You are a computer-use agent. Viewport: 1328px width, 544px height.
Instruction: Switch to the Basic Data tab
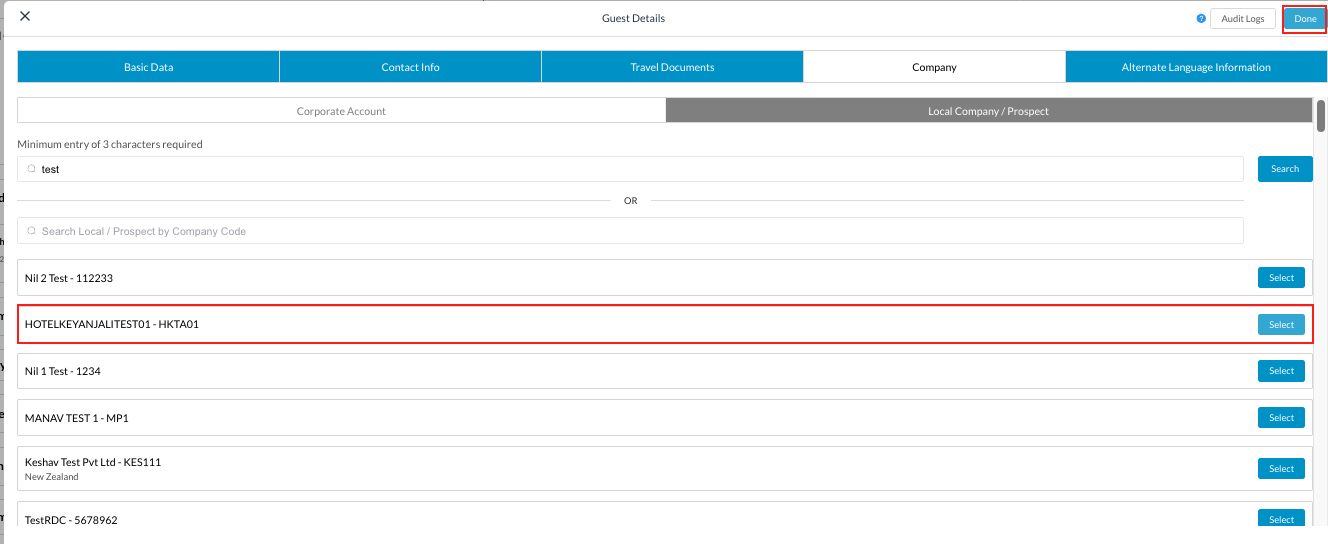click(x=148, y=67)
